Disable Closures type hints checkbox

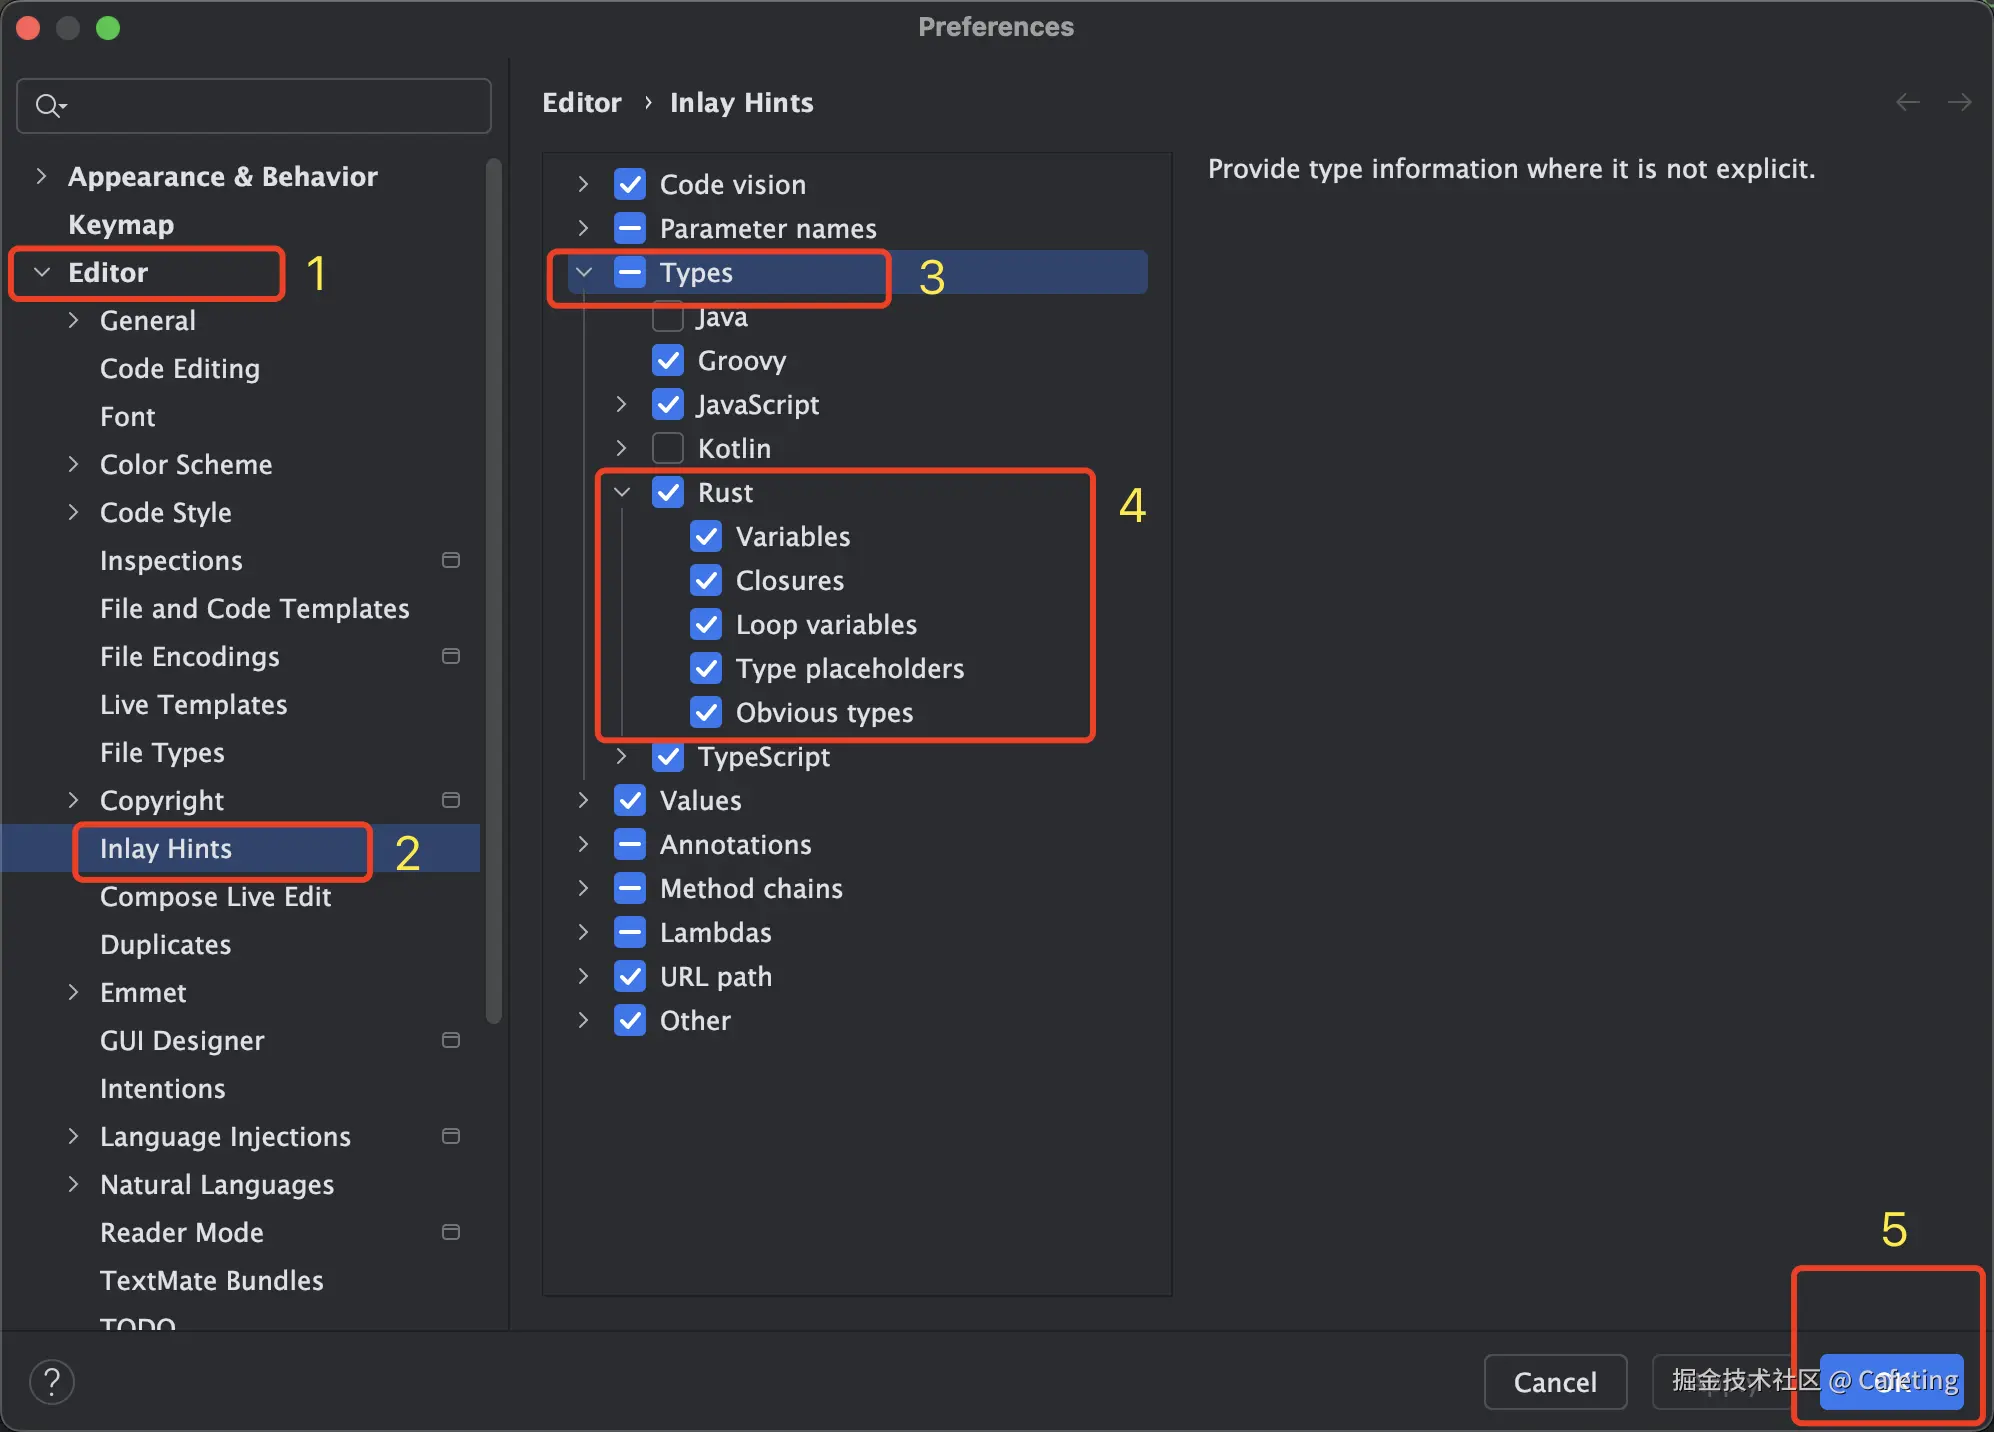pos(706,580)
